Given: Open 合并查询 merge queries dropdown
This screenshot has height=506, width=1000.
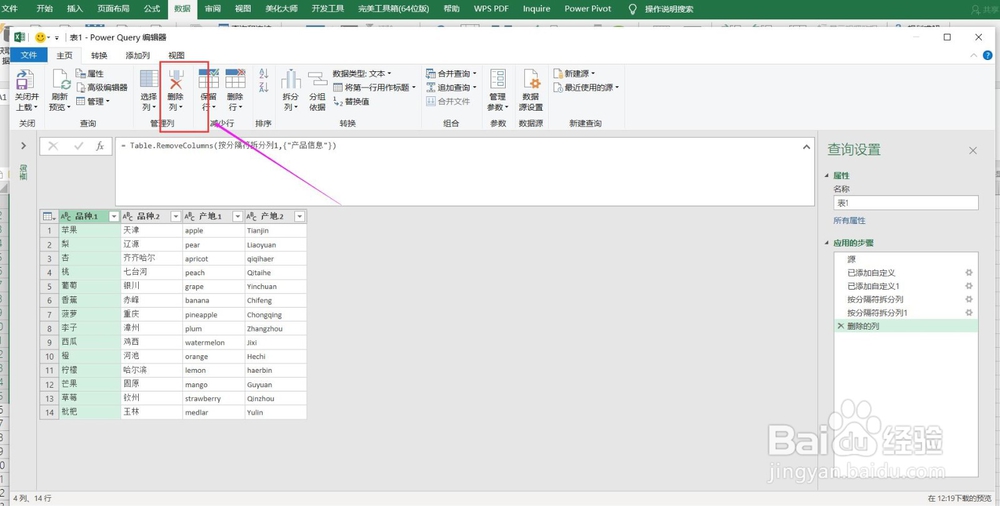Looking at the screenshot, I should [x=452, y=73].
